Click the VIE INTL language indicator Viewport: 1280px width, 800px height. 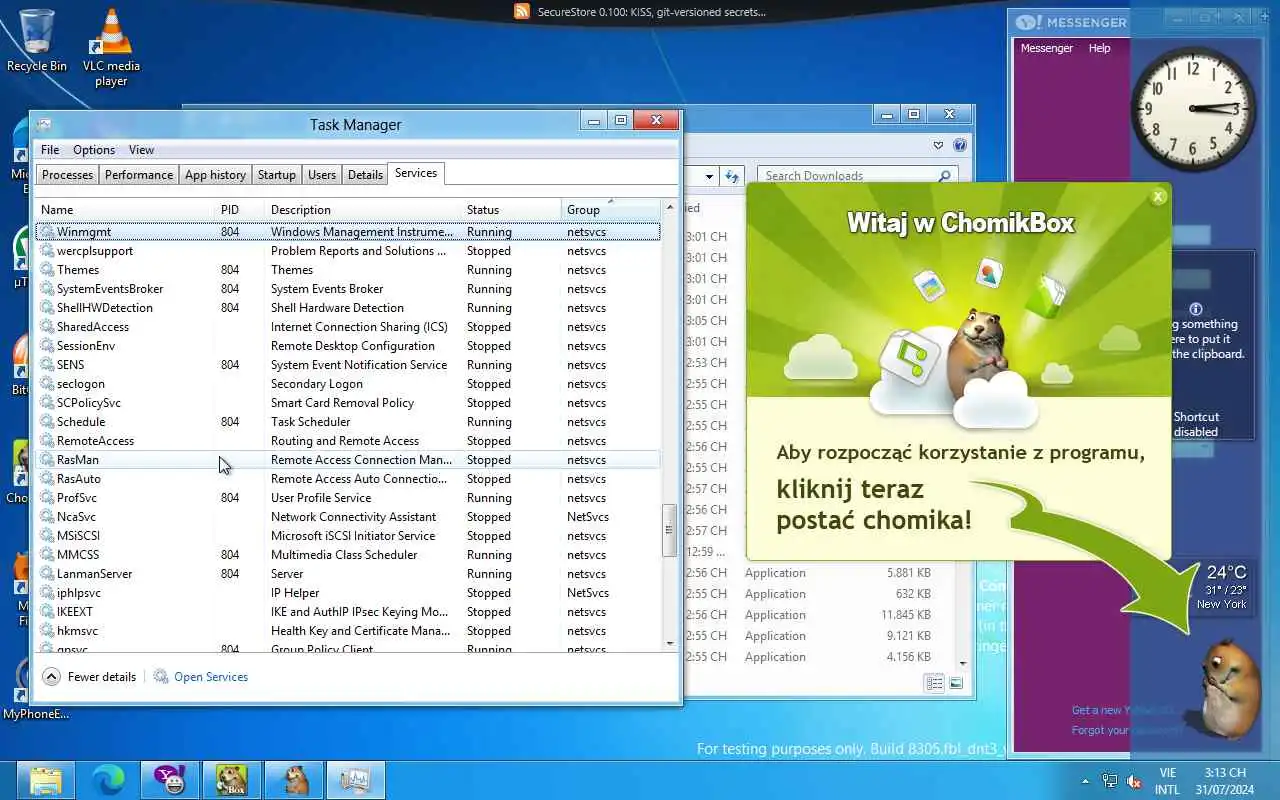coord(1167,781)
